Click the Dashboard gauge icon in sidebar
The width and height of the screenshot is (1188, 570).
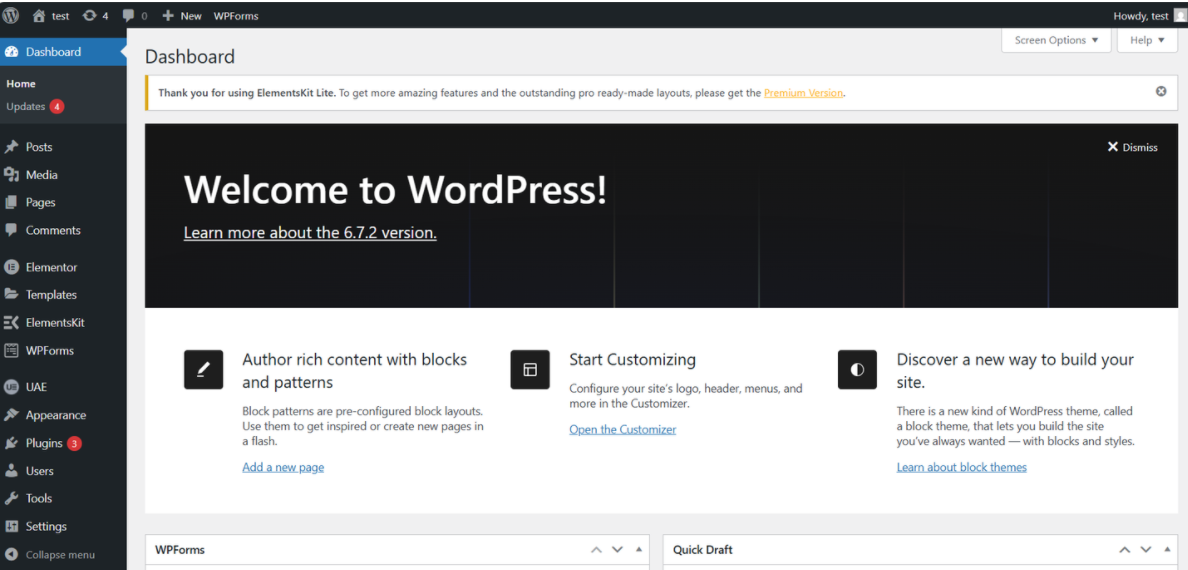point(11,52)
